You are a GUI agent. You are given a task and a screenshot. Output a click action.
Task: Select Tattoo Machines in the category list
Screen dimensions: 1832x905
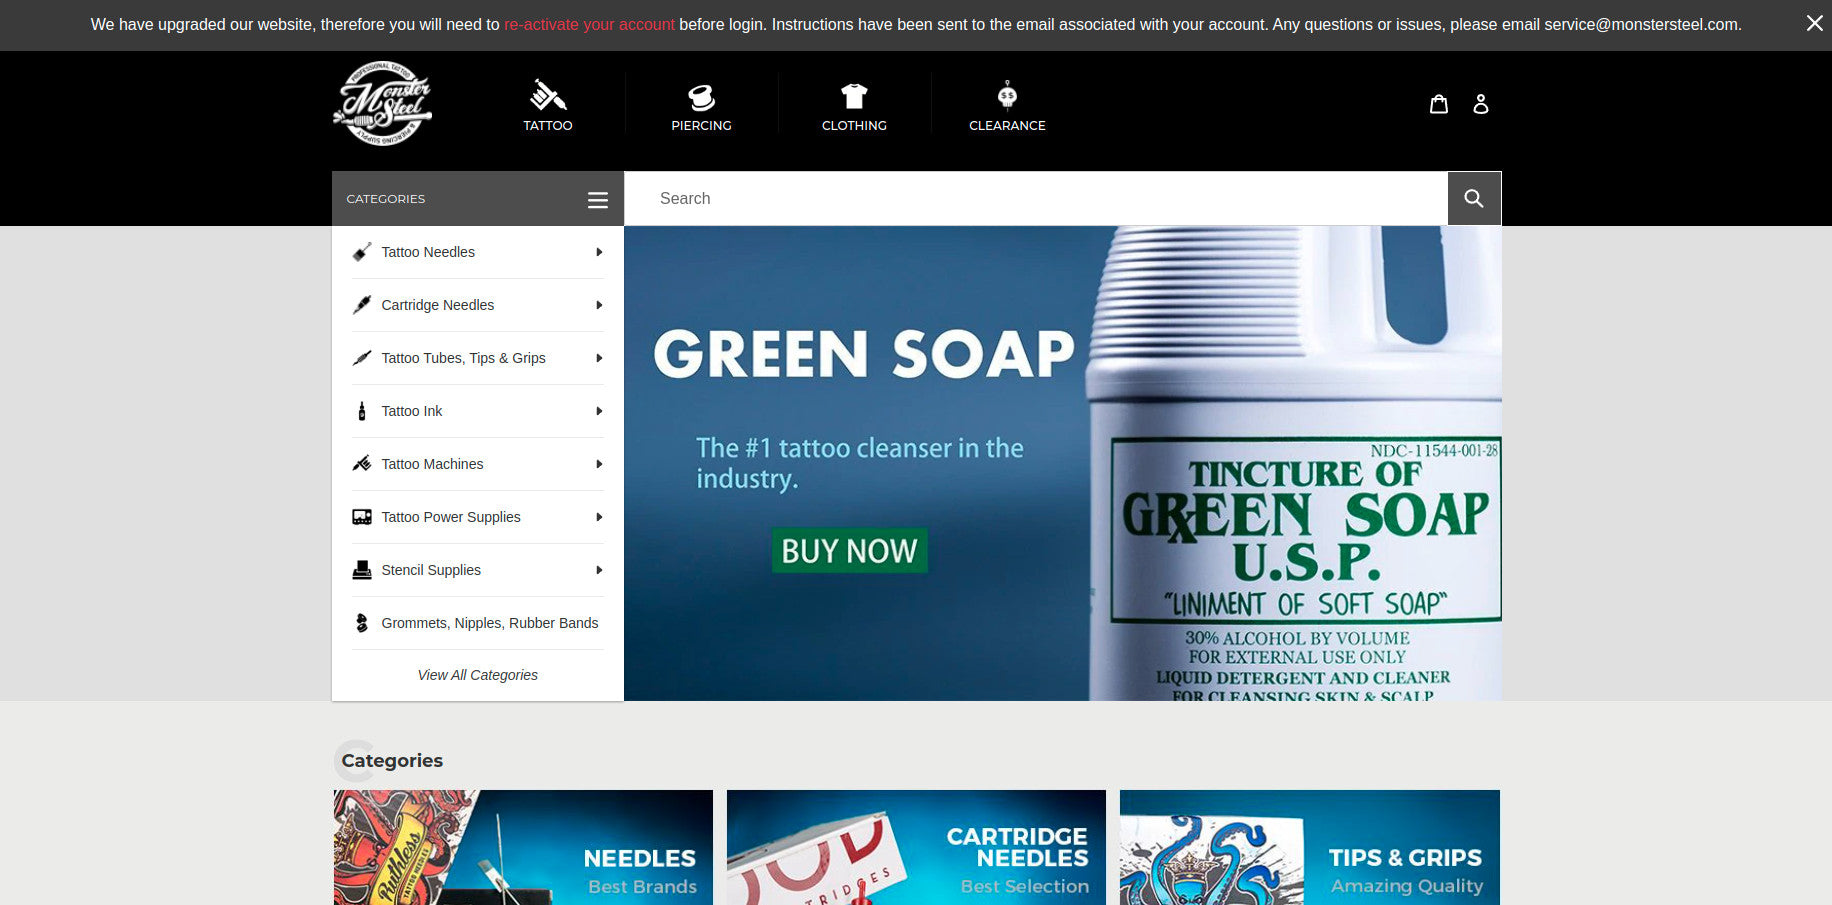click(x=432, y=464)
